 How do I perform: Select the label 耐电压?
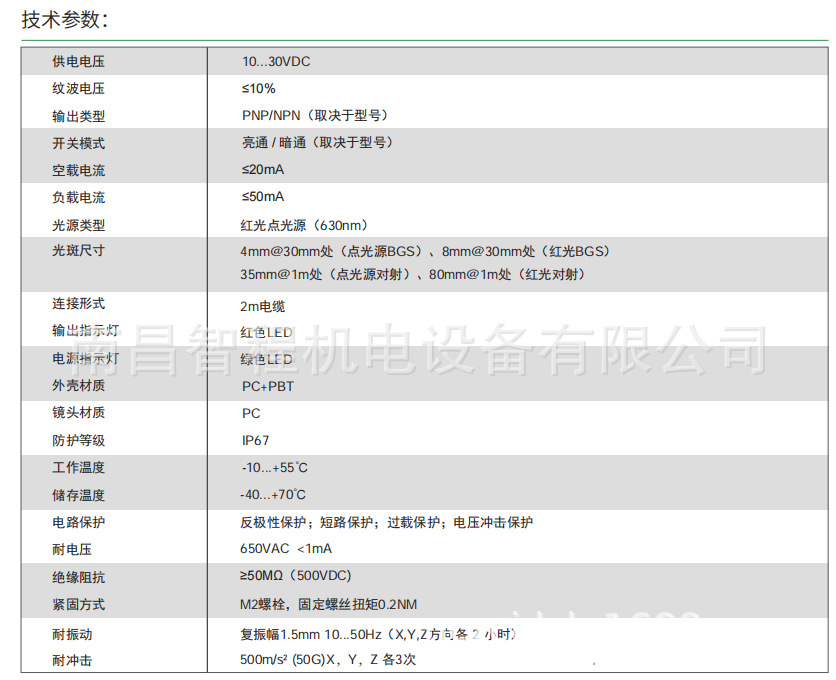72,550
